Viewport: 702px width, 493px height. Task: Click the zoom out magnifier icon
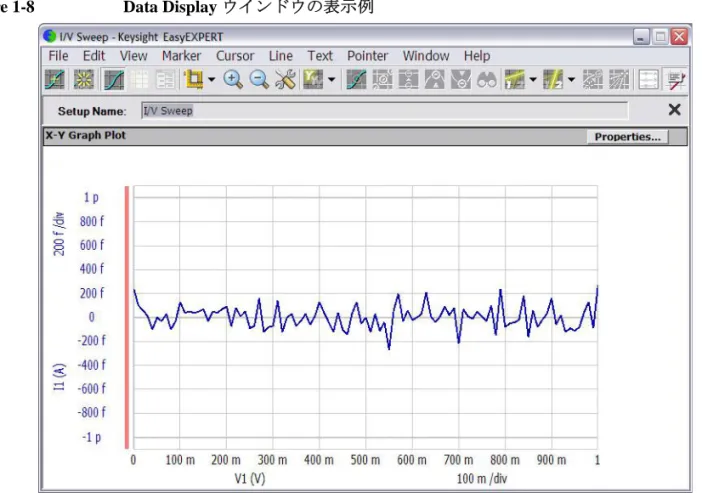259,80
